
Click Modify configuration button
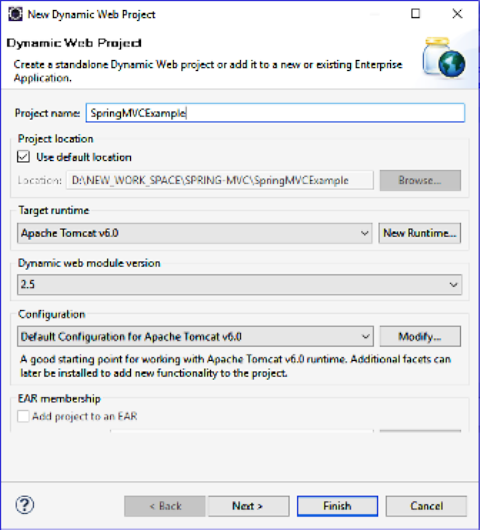pyautogui.click(x=420, y=336)
